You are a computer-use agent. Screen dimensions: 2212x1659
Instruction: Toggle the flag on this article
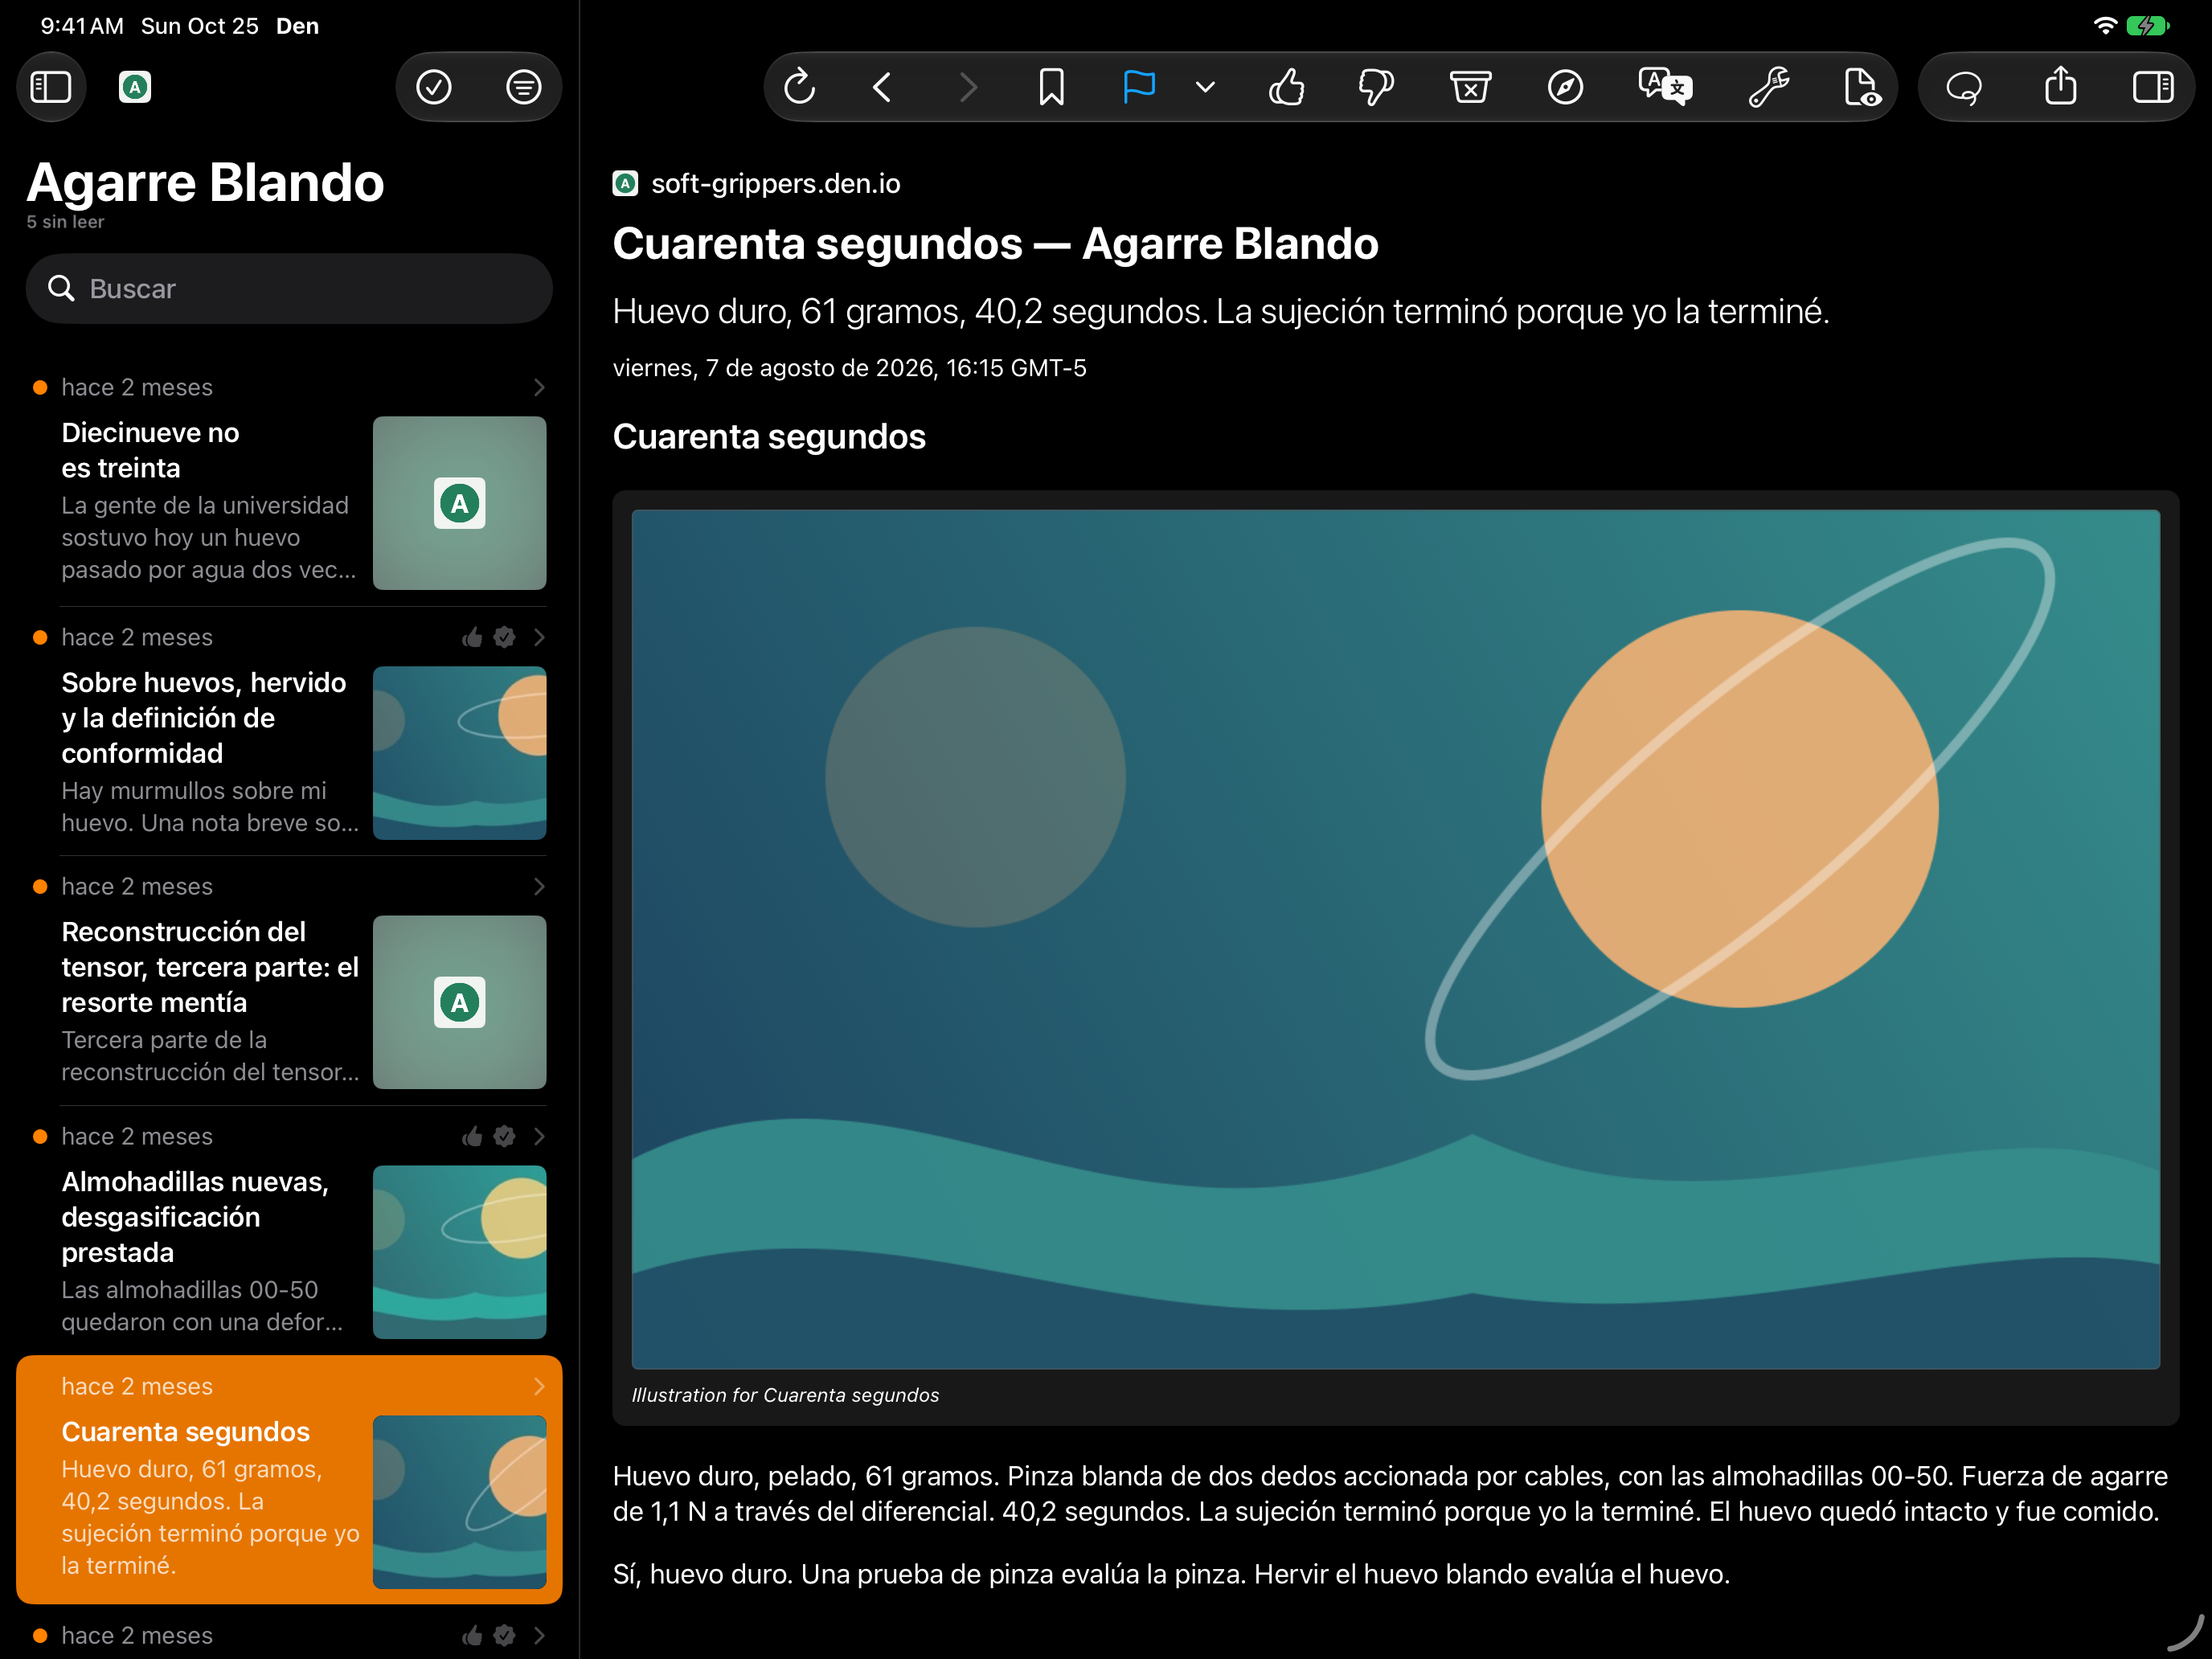click(1139, 87)
